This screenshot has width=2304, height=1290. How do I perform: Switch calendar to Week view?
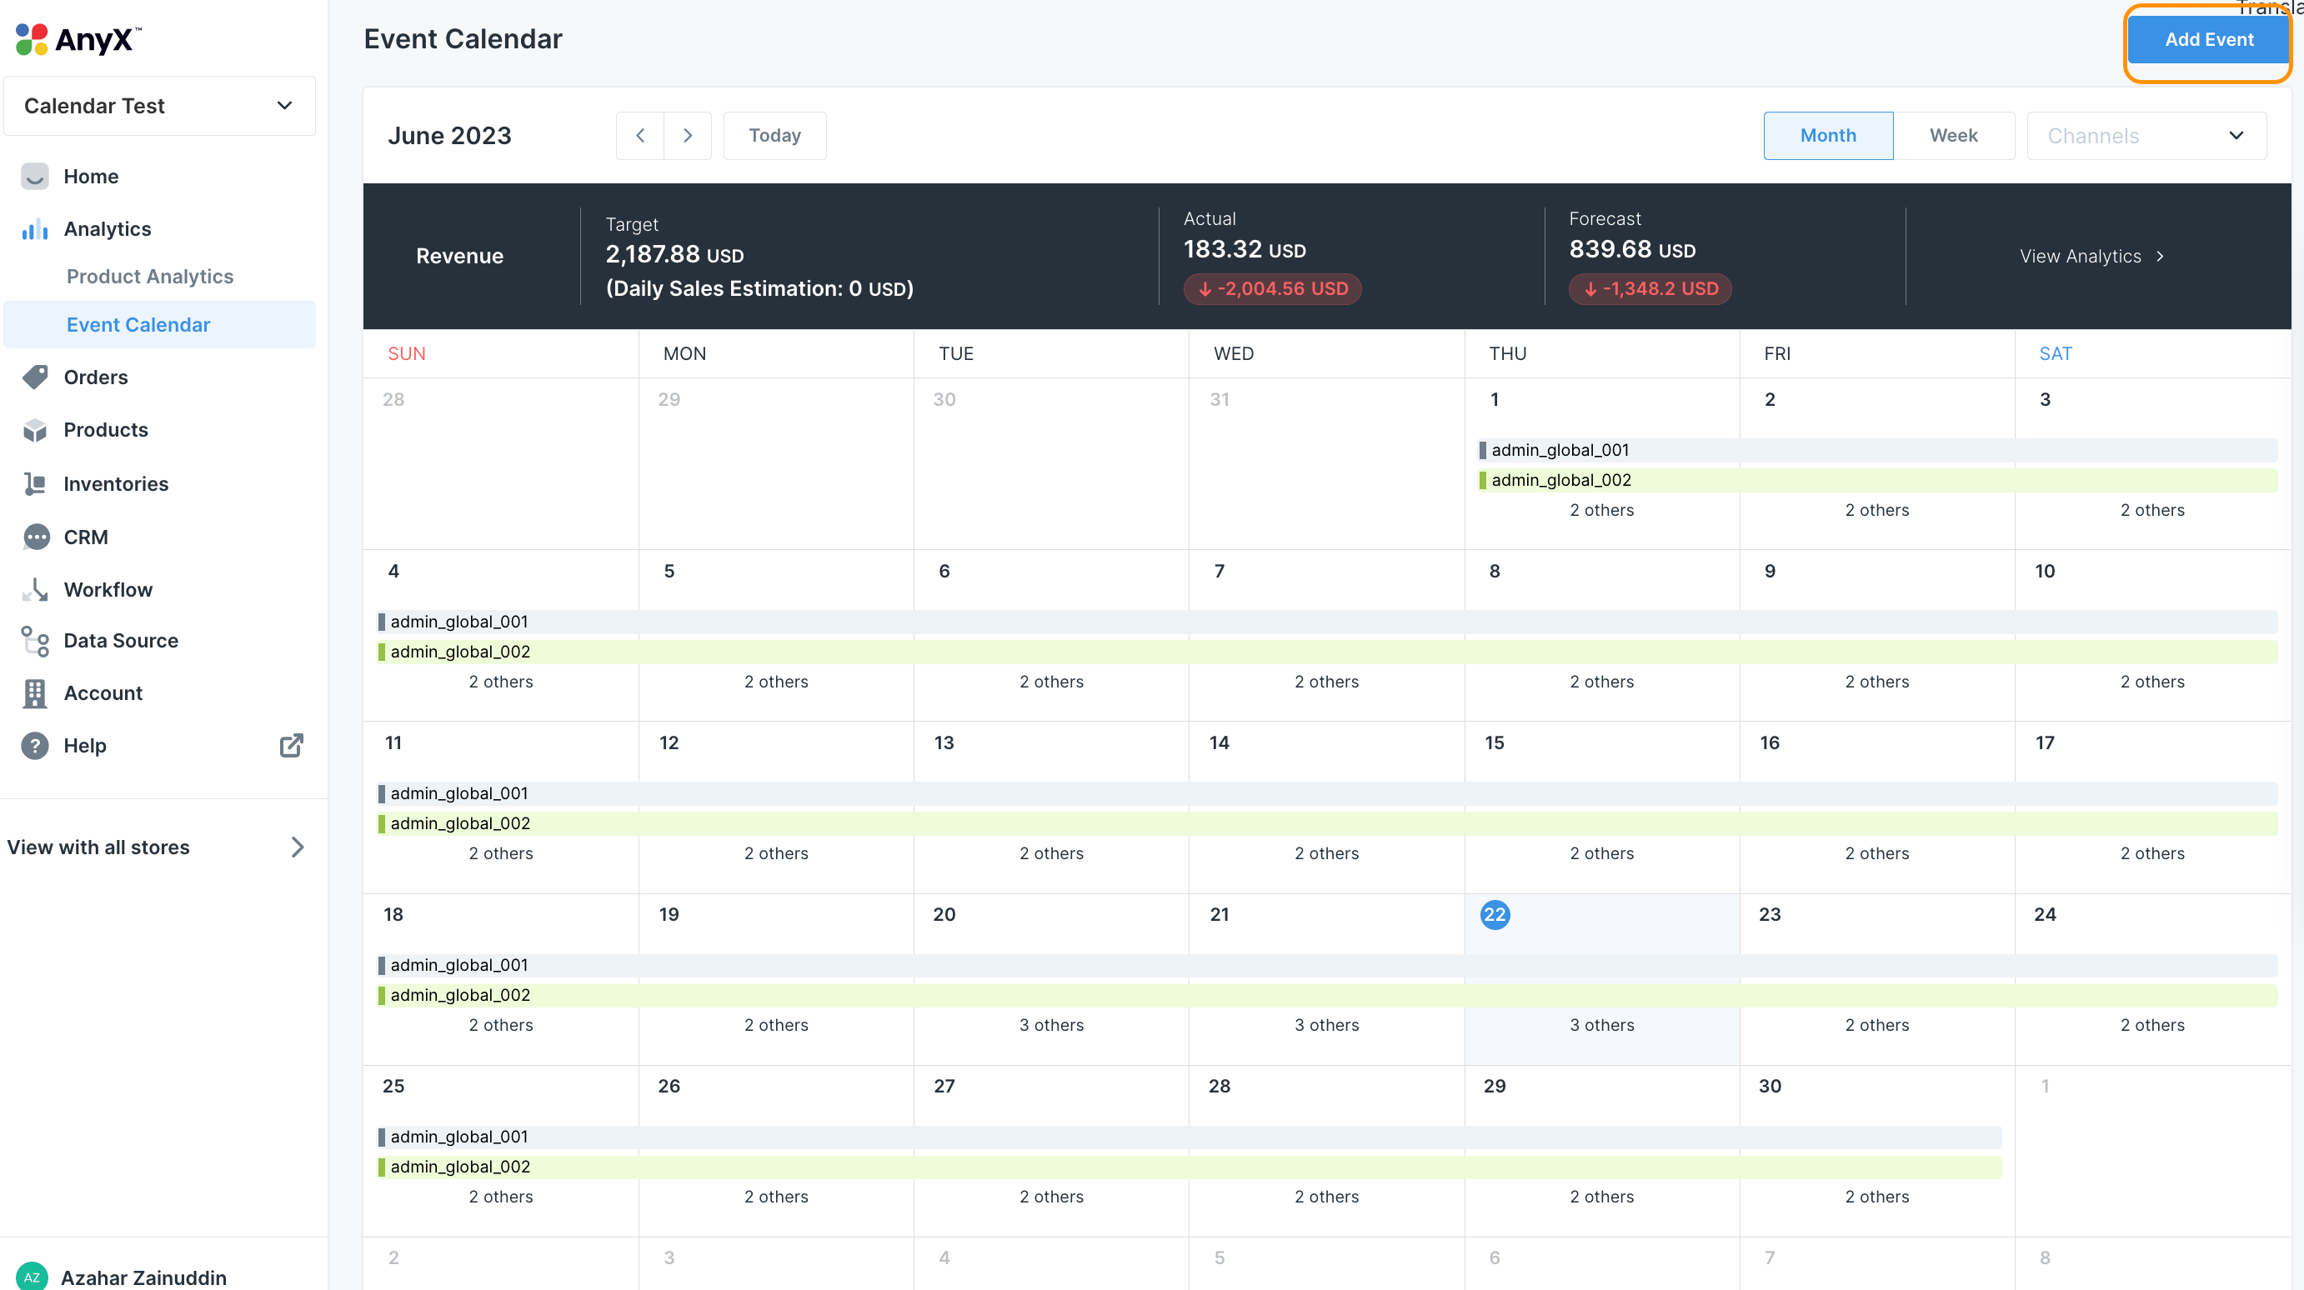[1952, 135]
